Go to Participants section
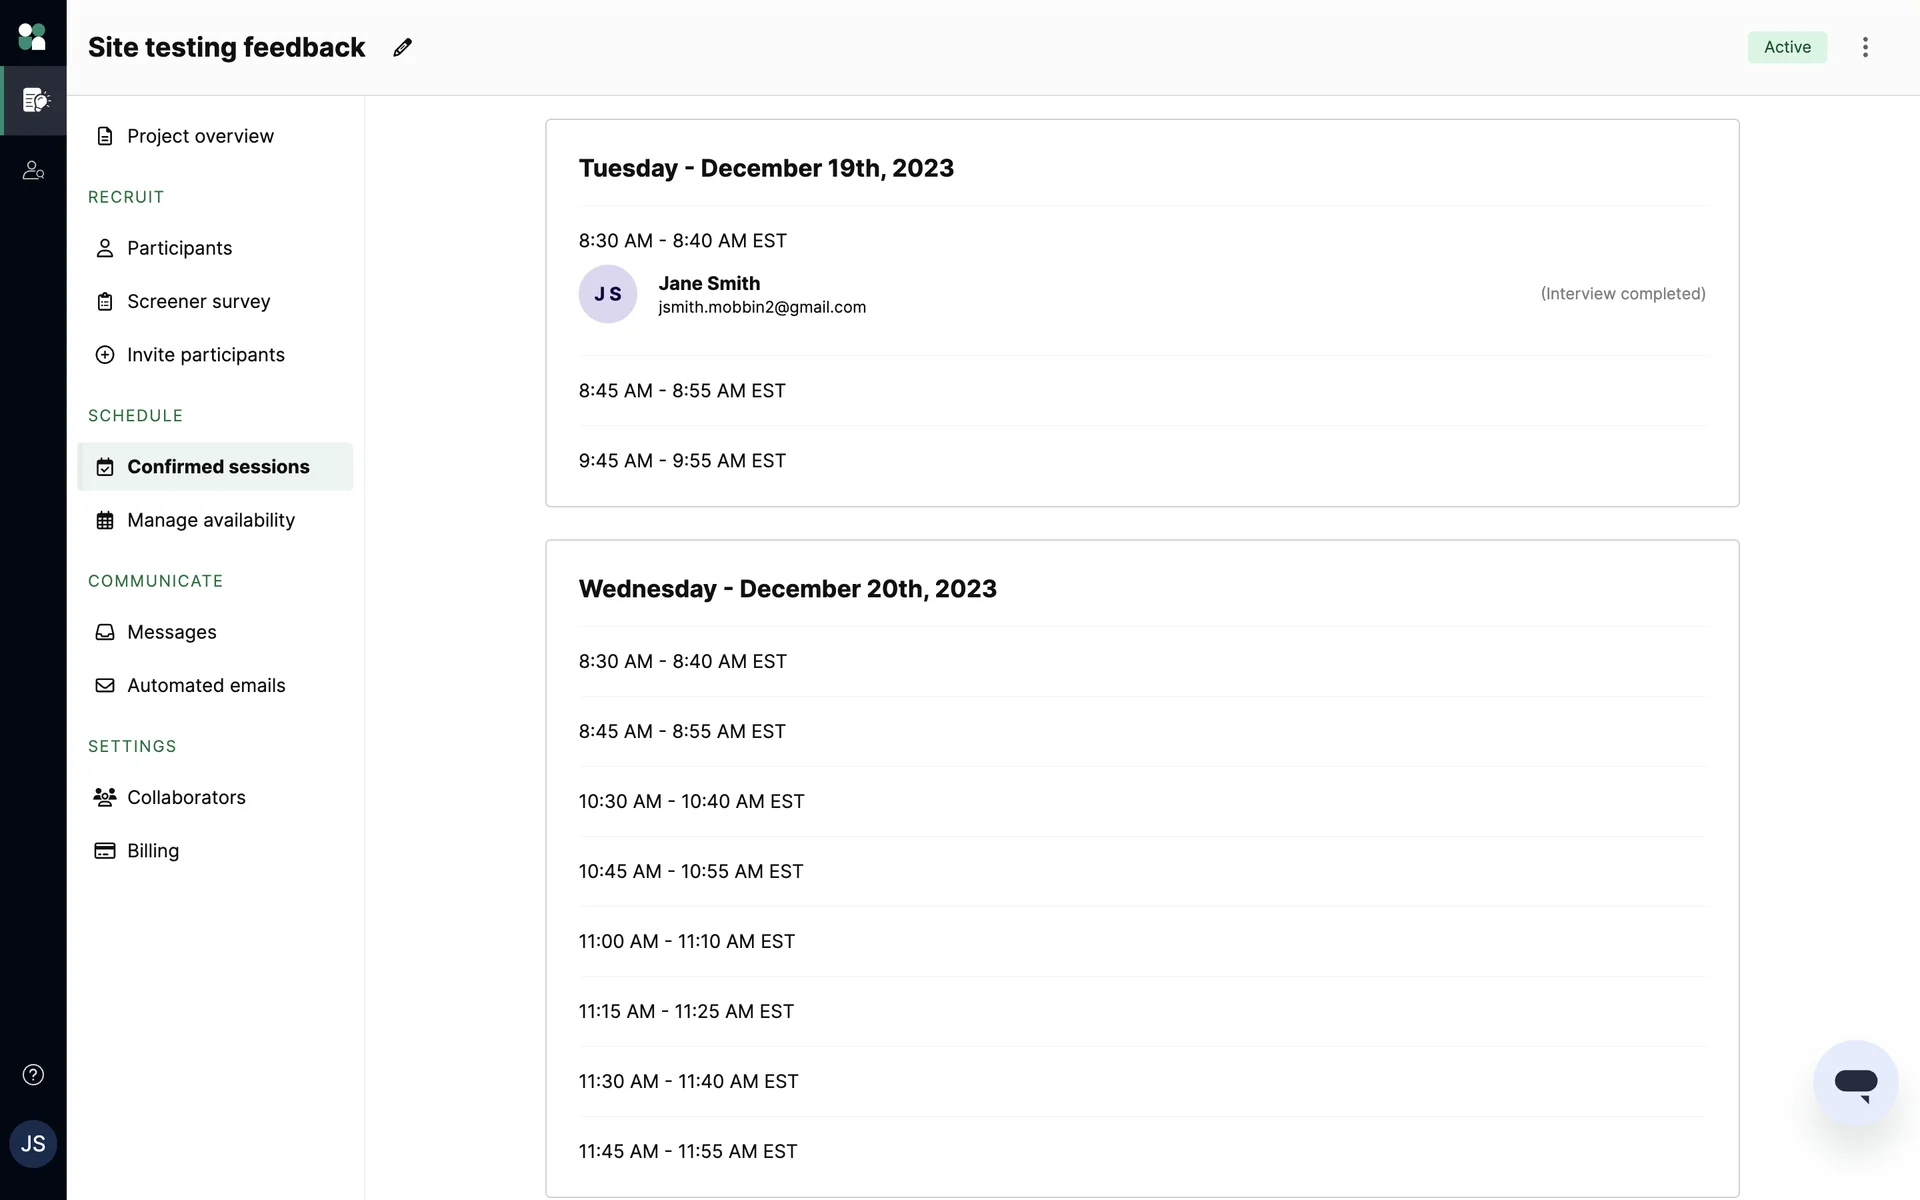Viewport: 1920px width, 1200px height. coord(179,248)
